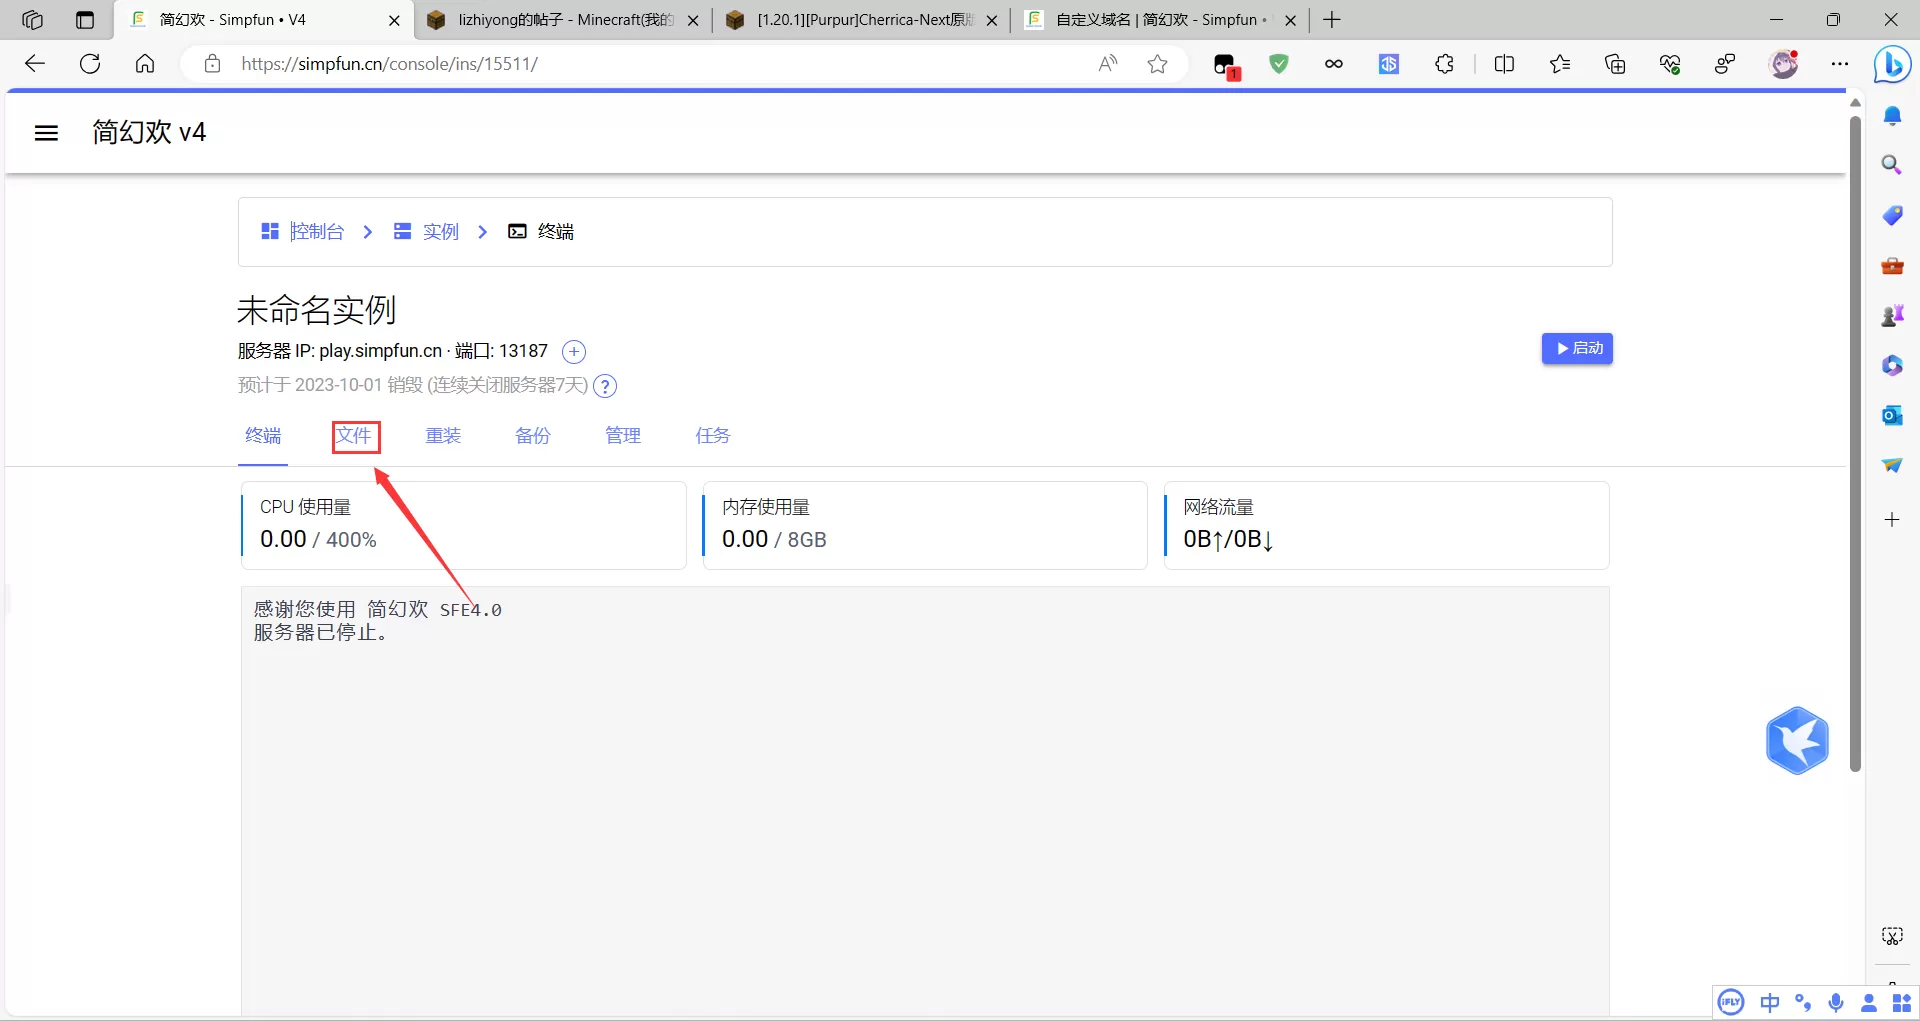Open the 管理 tab
Viewport: 1920px width, 1021px height.
pyautogui.click(x=623, y=436)
